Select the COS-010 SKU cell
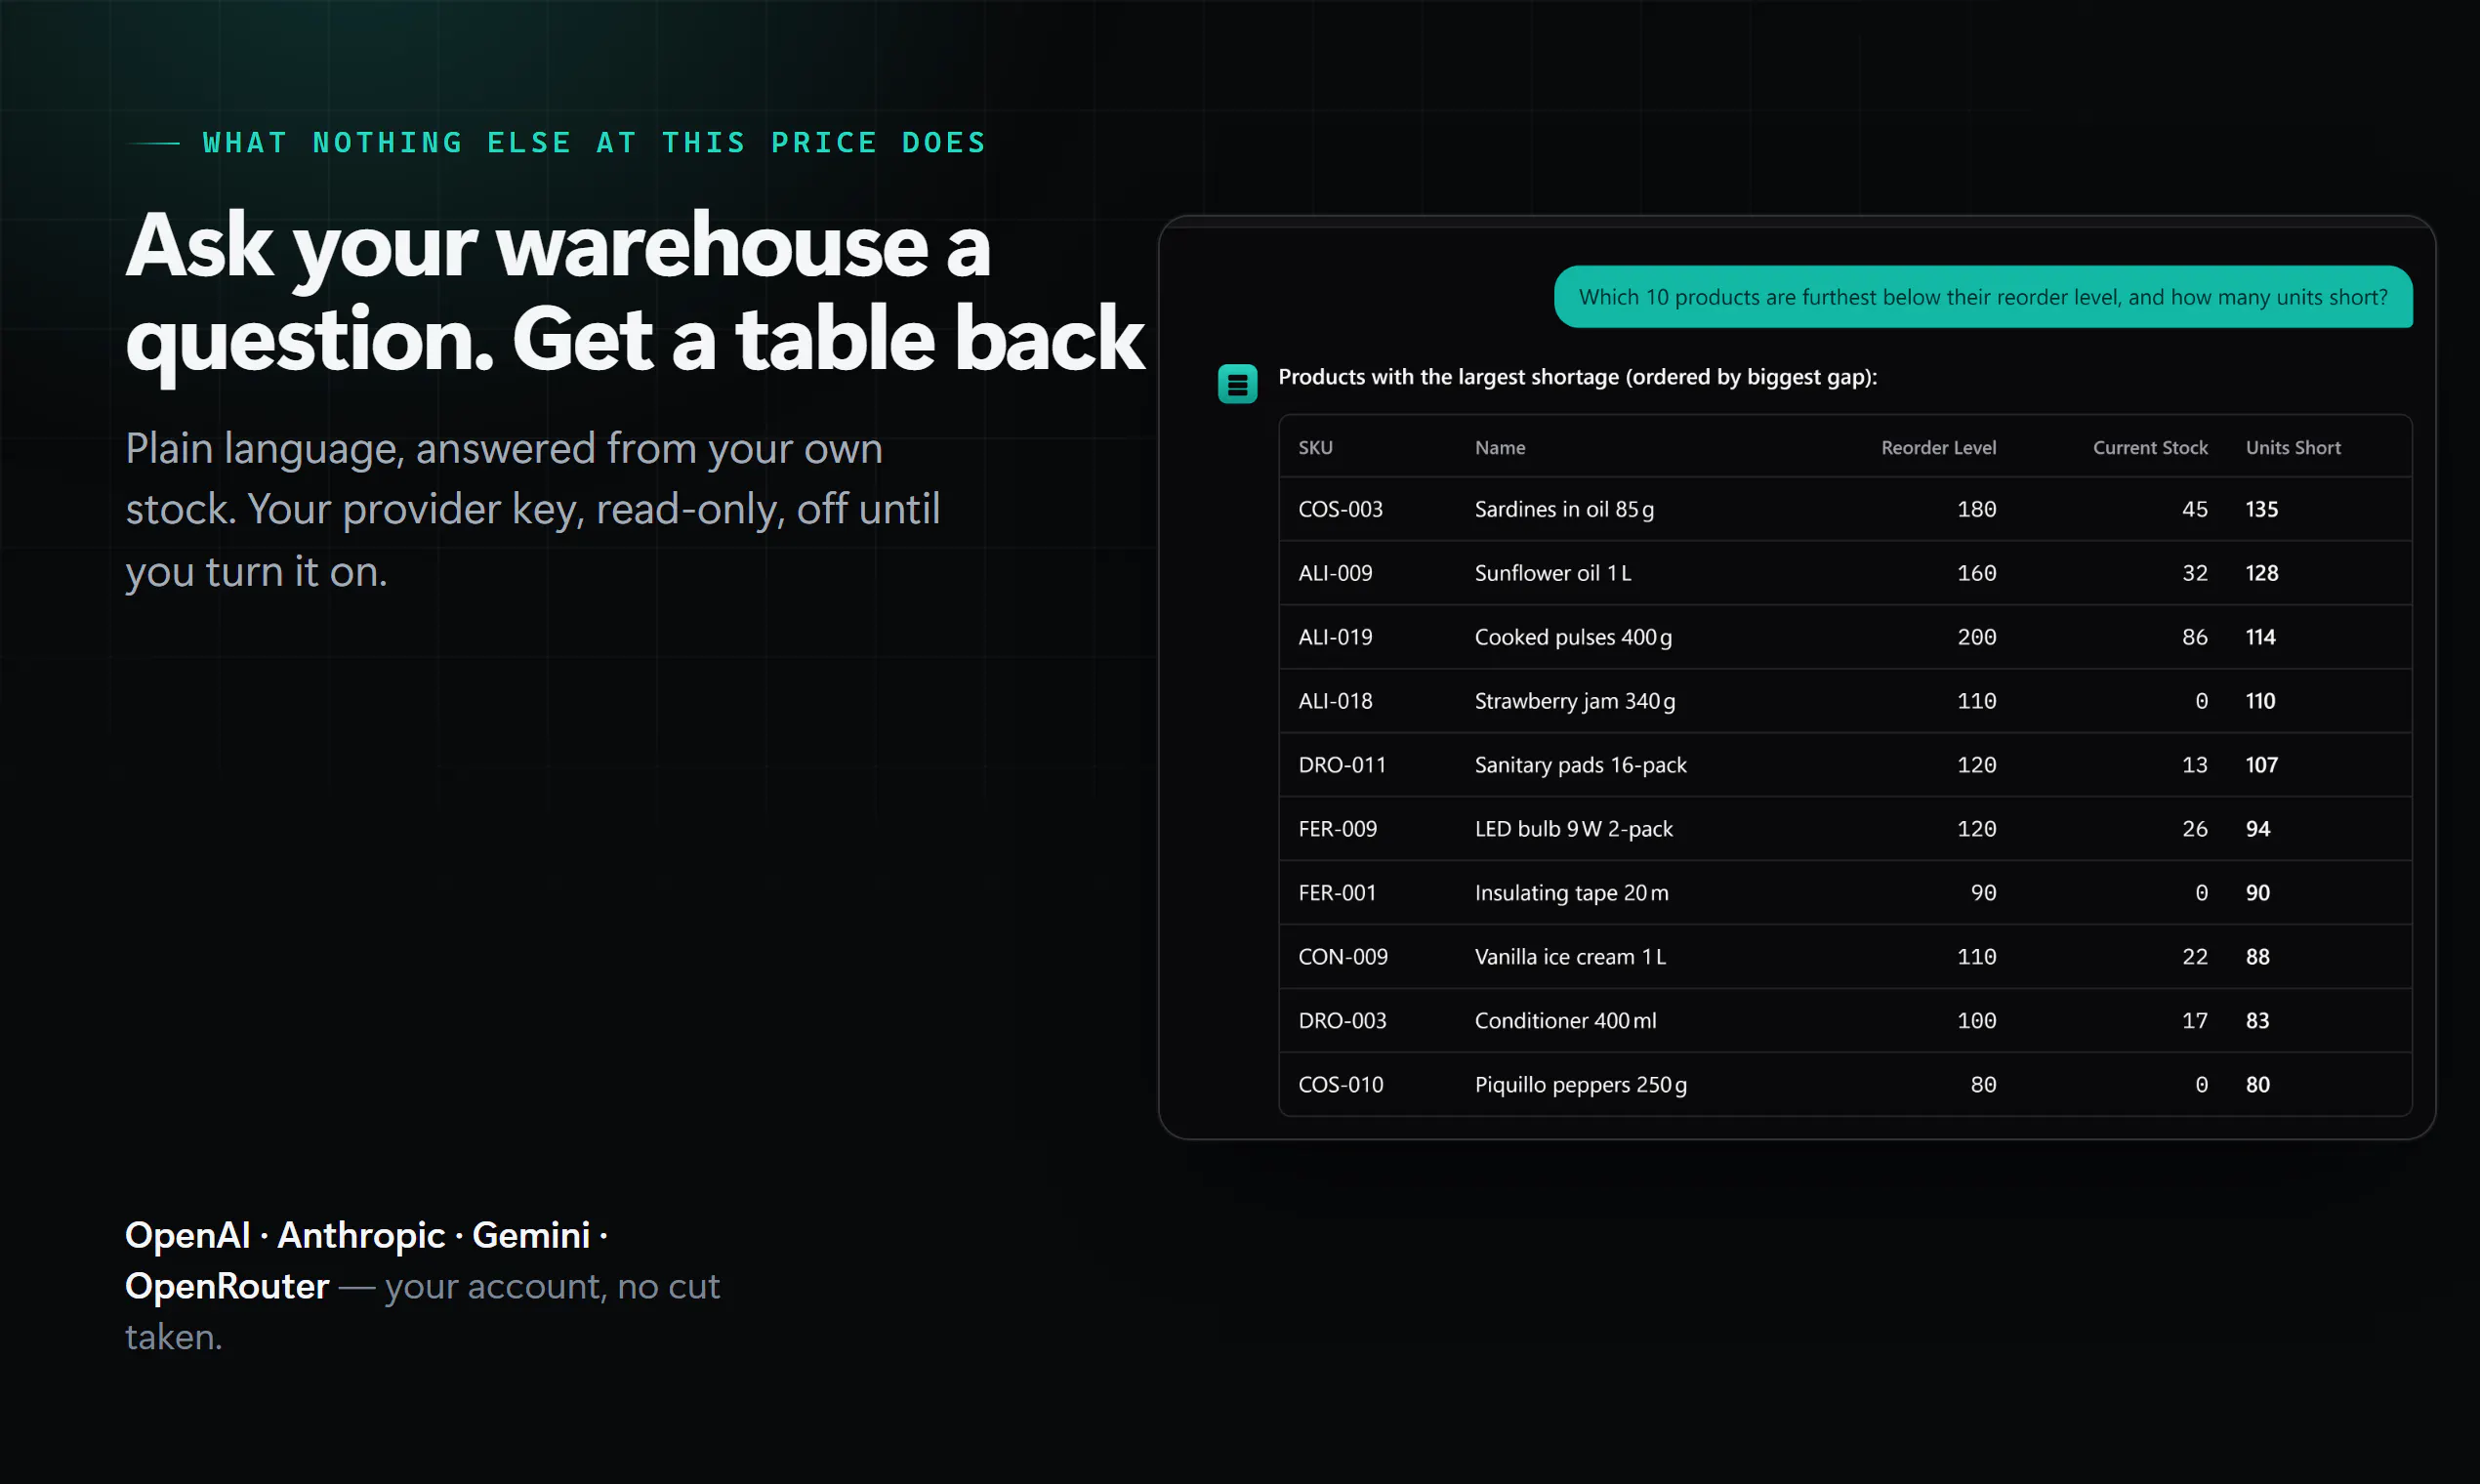Image resolution: width=2480 pixels, height=1484 pixels. [x=1340, y=1085]
